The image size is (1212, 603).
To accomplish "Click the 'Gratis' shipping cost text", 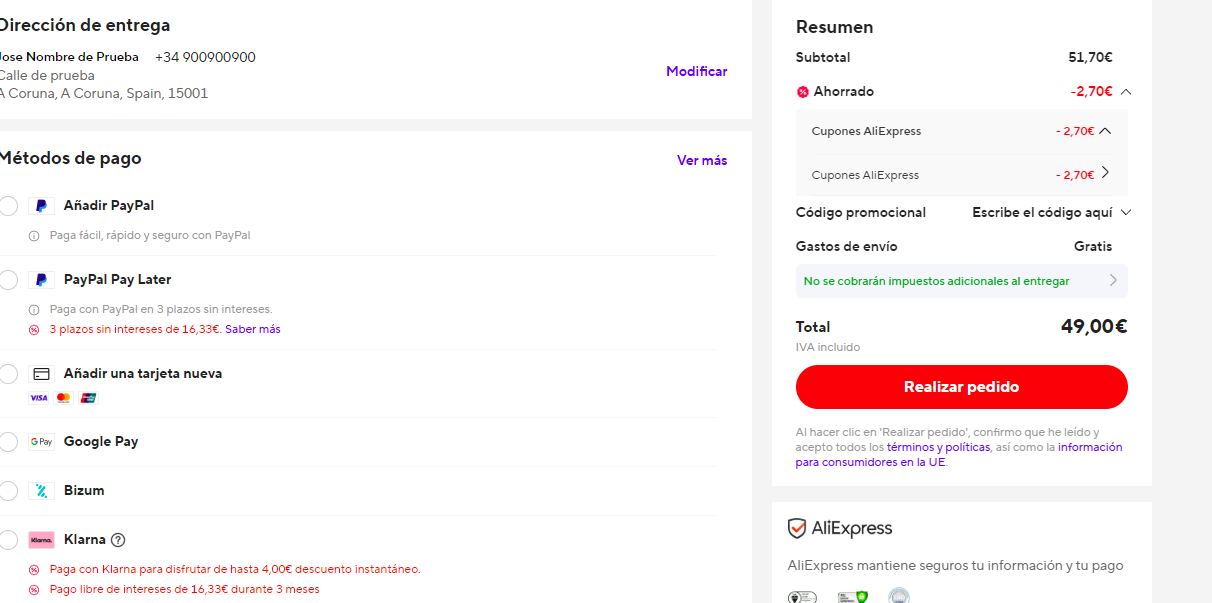I will click(x=1093, y=247).
